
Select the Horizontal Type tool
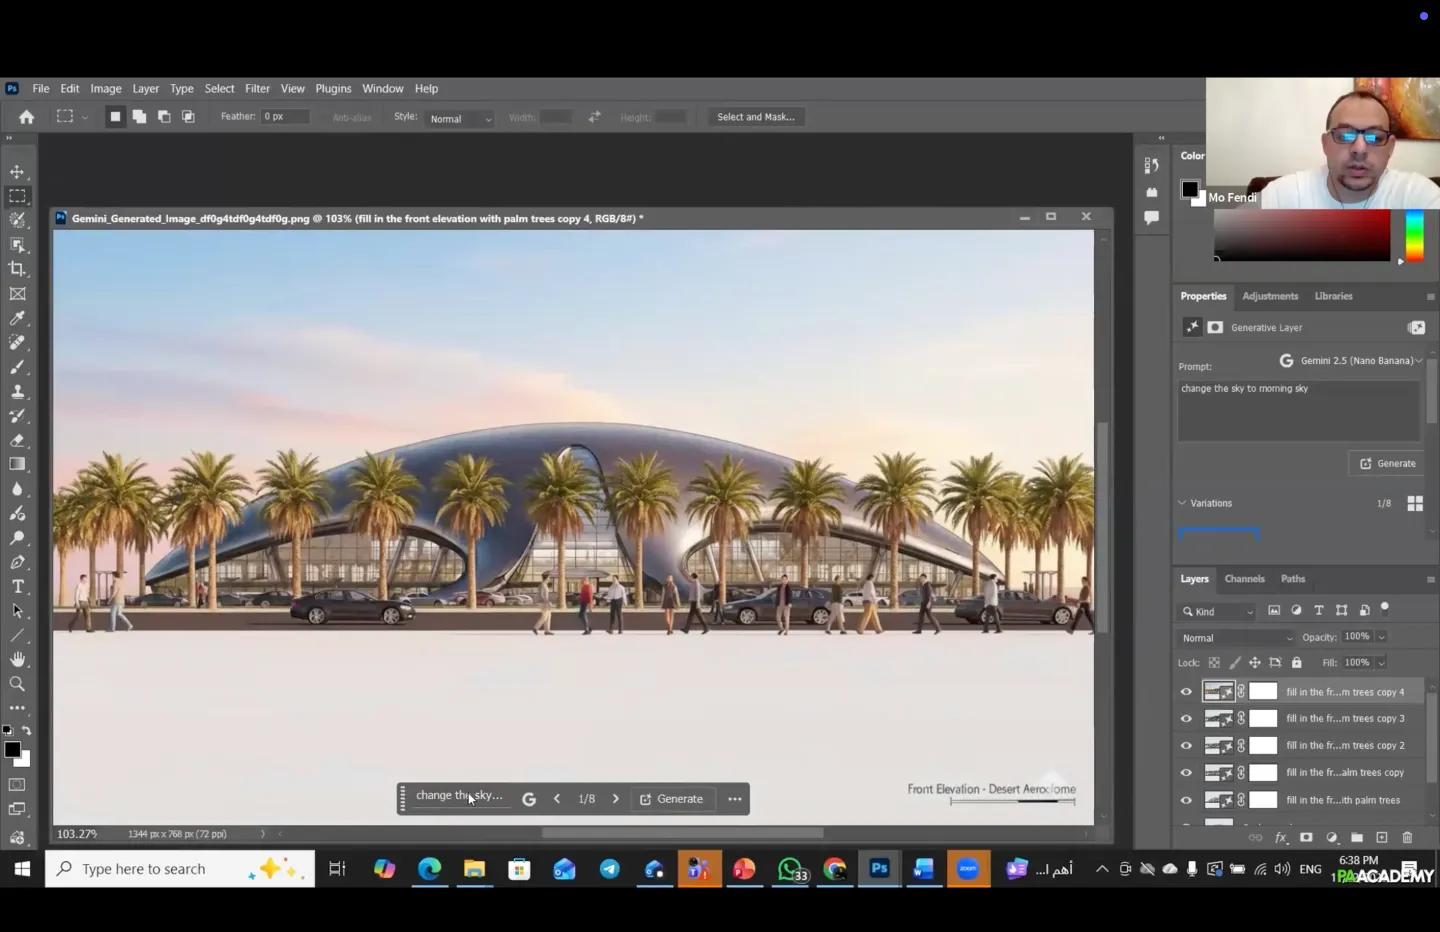click(17, 587)
